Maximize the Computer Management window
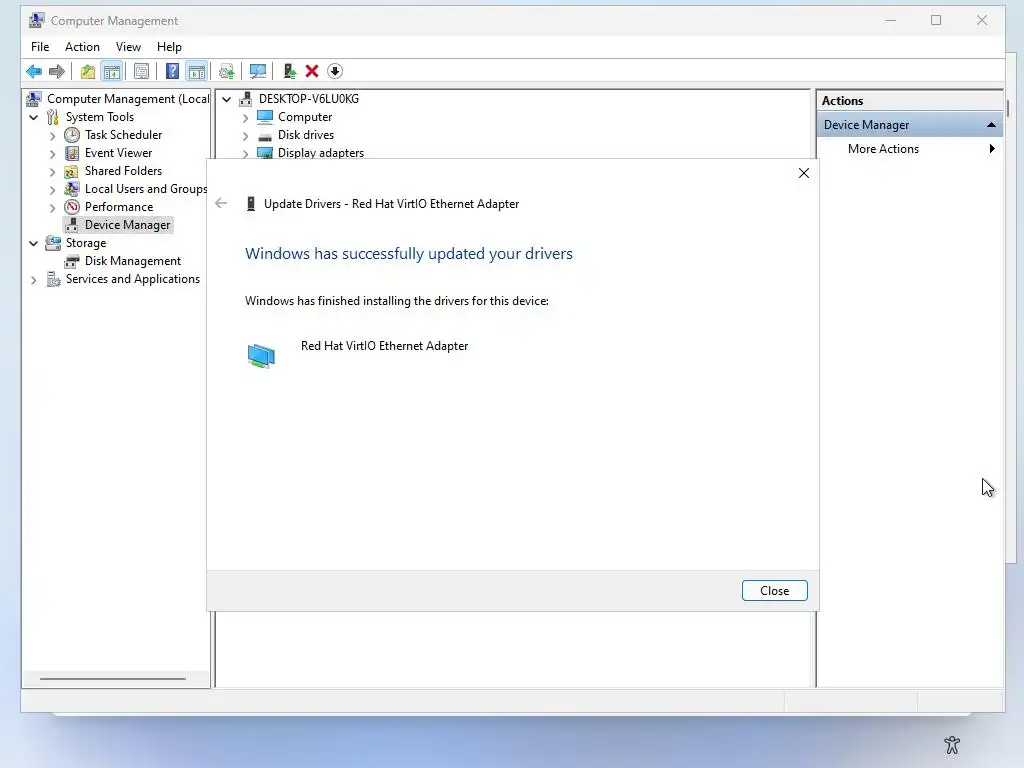Image resolution: width=1024 pixels, height=768 pixels. 936,20
